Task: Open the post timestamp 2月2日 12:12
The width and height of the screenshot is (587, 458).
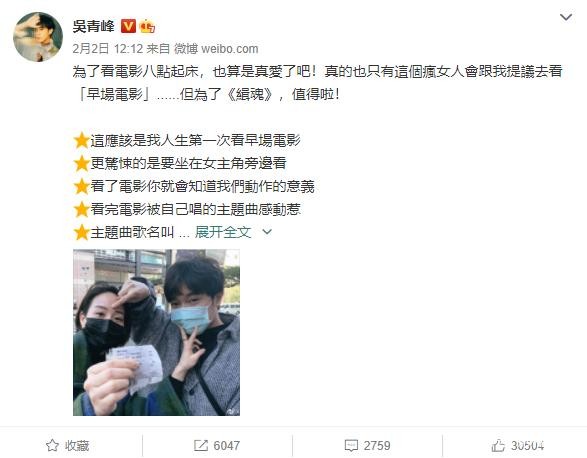Action: (108, 49)
